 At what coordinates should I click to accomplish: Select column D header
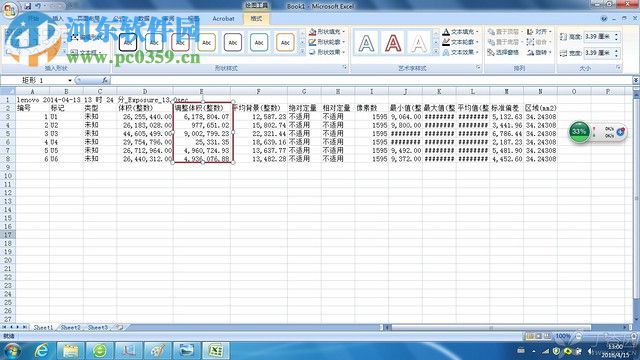coord(145,91)
